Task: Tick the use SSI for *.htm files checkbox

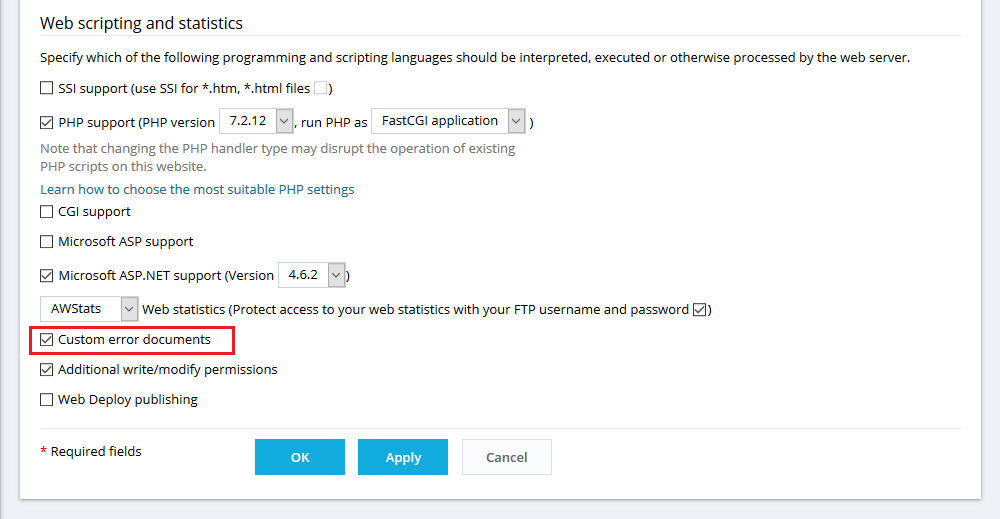Action: click(x=321, y=88)
